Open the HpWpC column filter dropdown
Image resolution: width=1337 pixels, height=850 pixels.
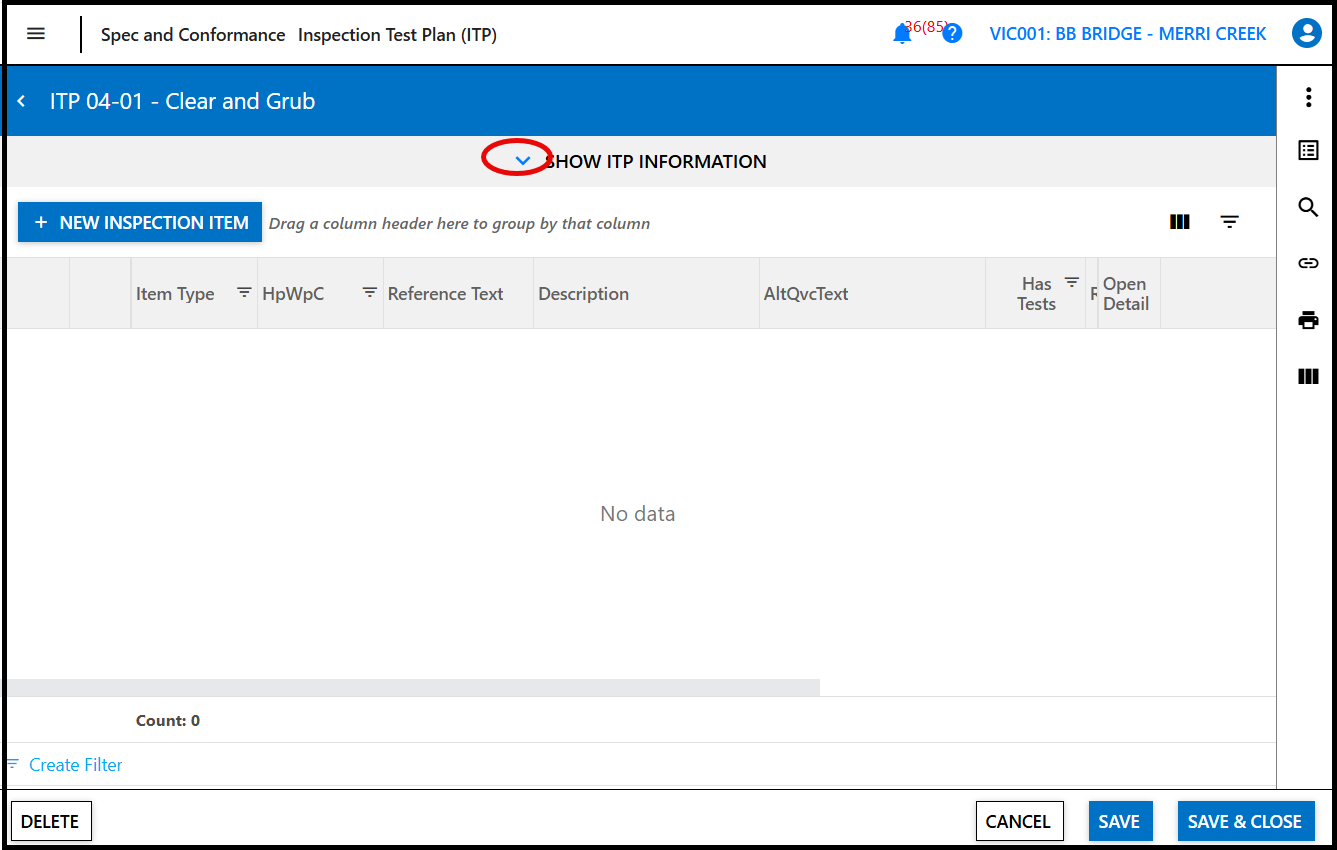tap(370, 293)
